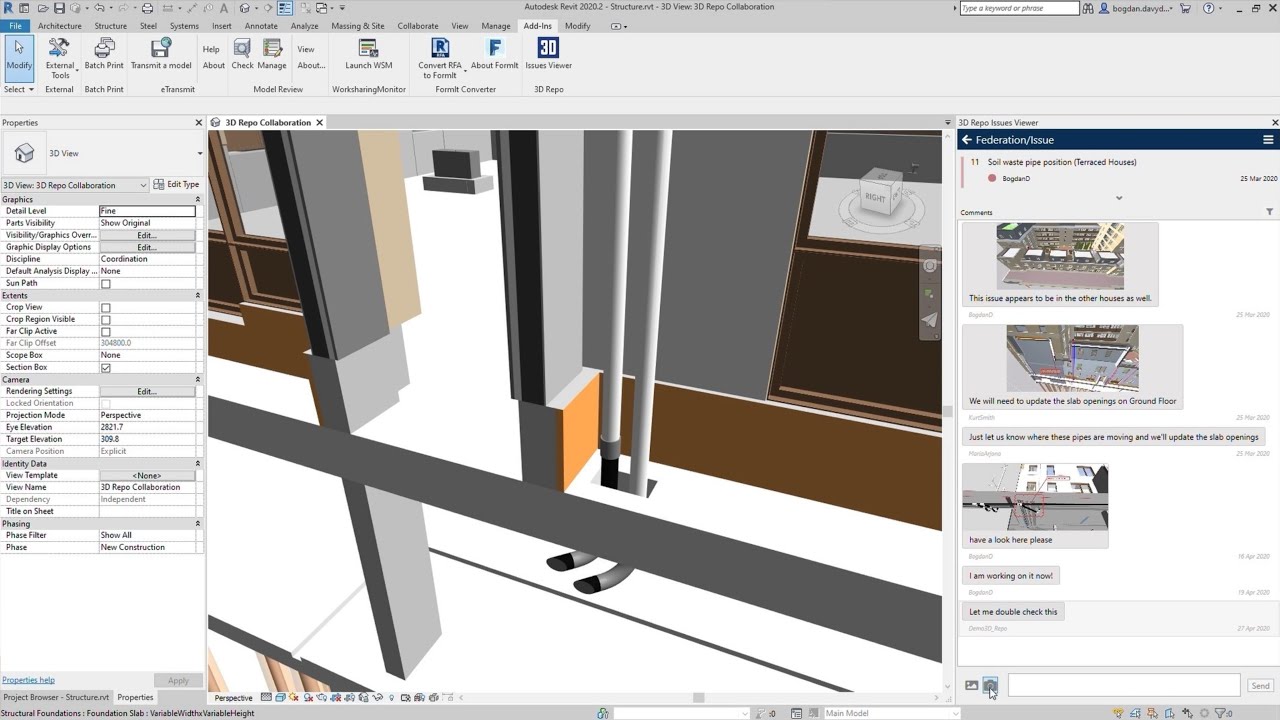This screenshot has height=720, width=1280.
Task: Click the view horizontal scrollbar thumb
Action: [x=699, y=698]
